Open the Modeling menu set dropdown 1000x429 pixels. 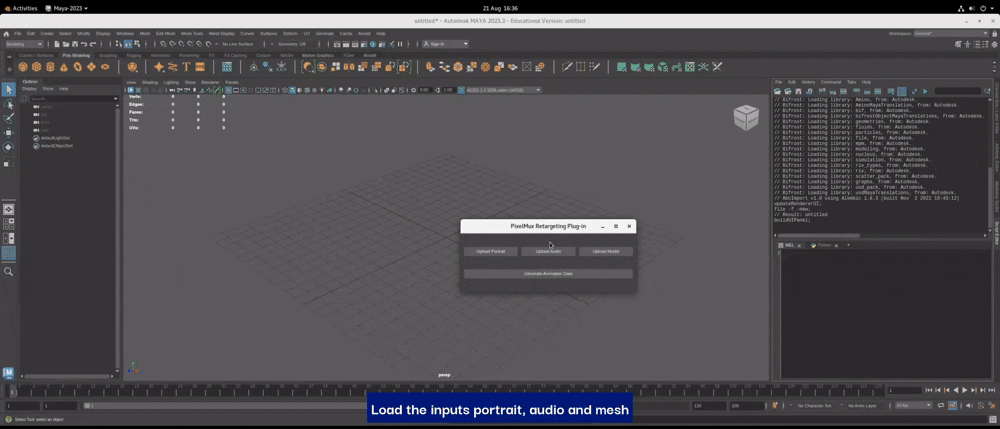(25, 44)
